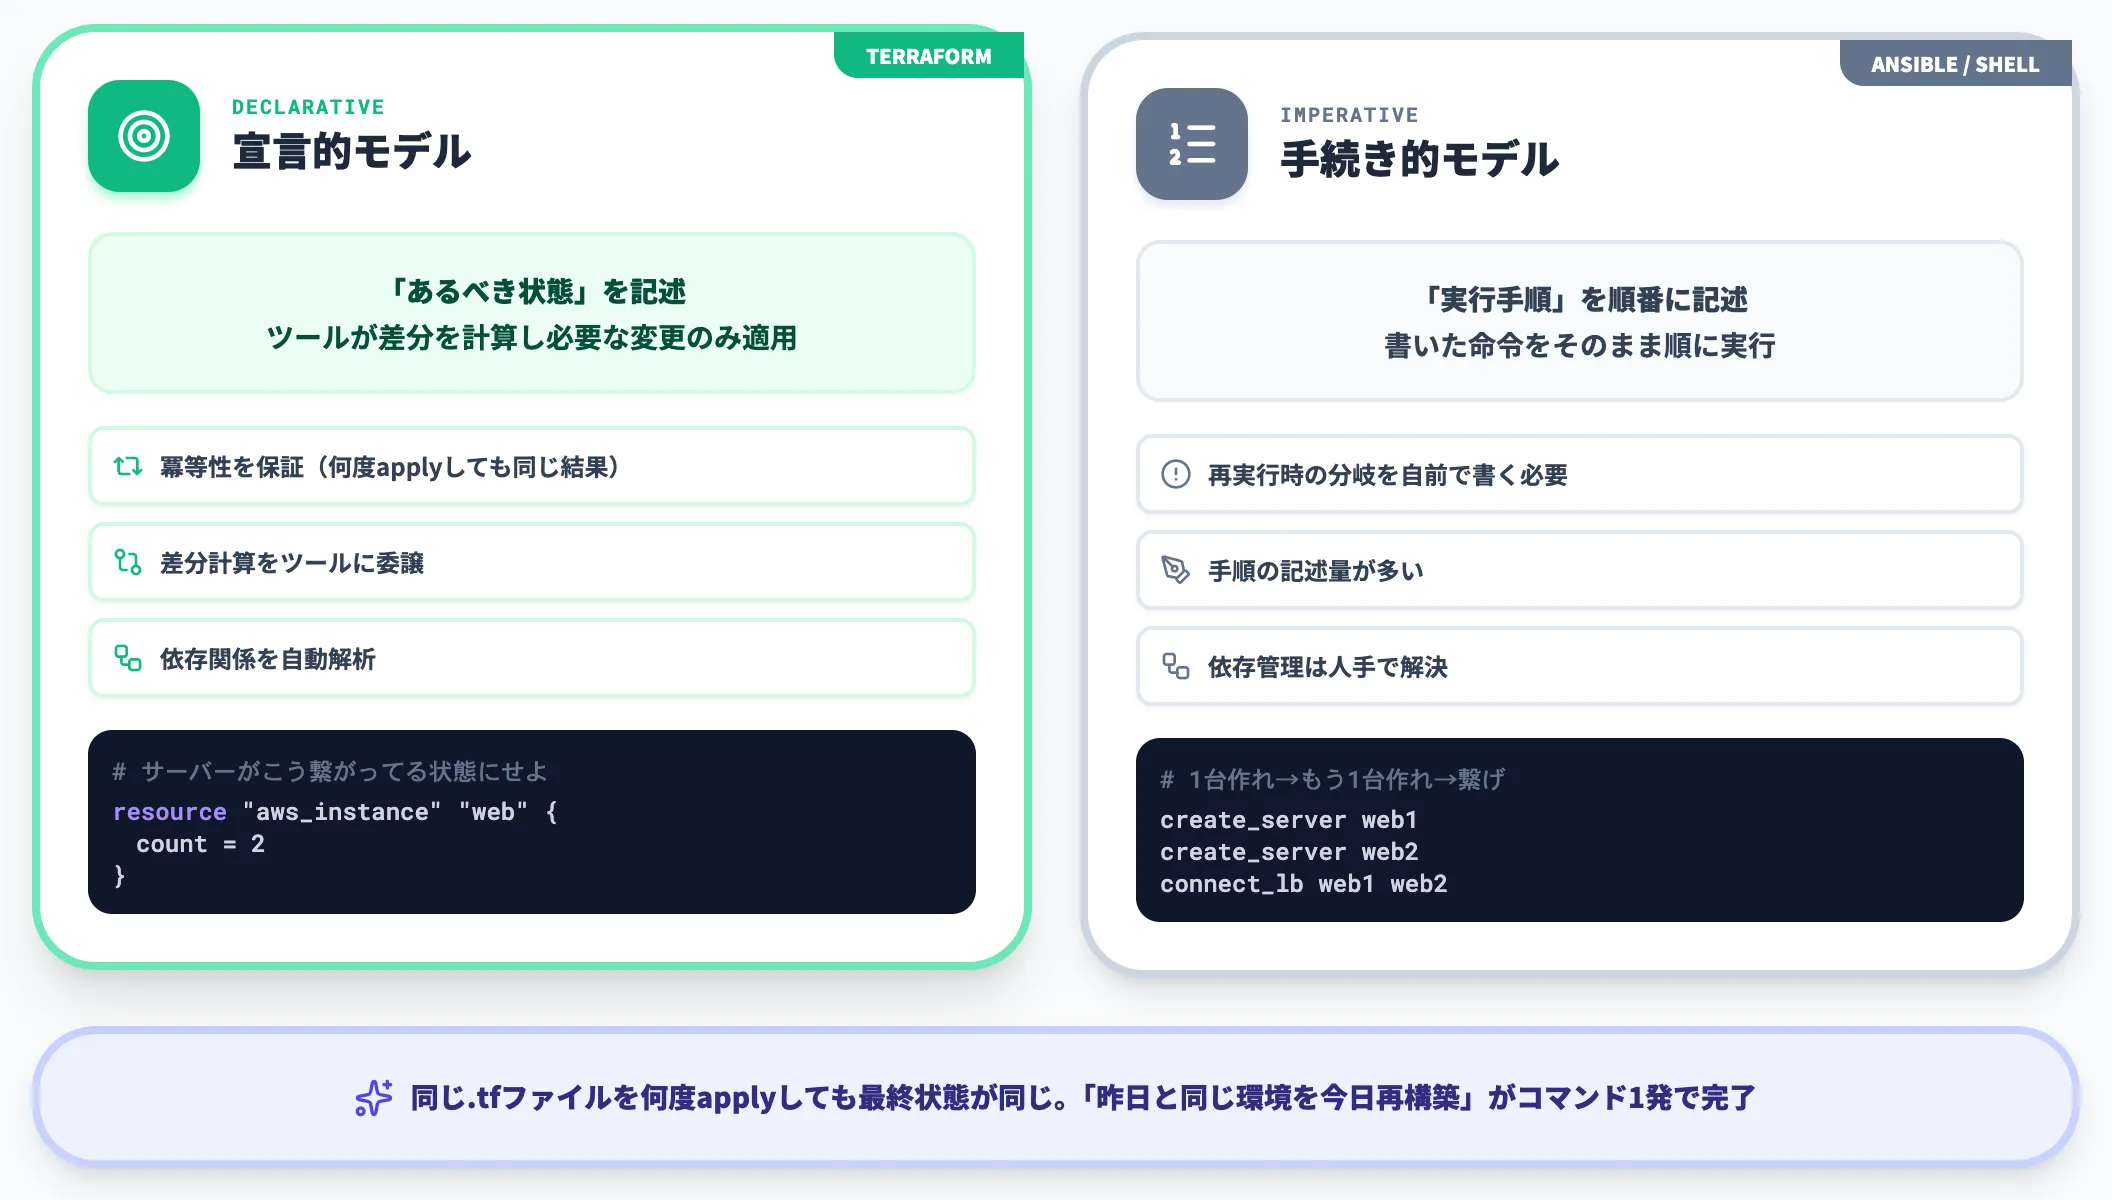Click the resource "aws_instance" "web" code line
This screenshot has width=2112, height=1200.
335,812
